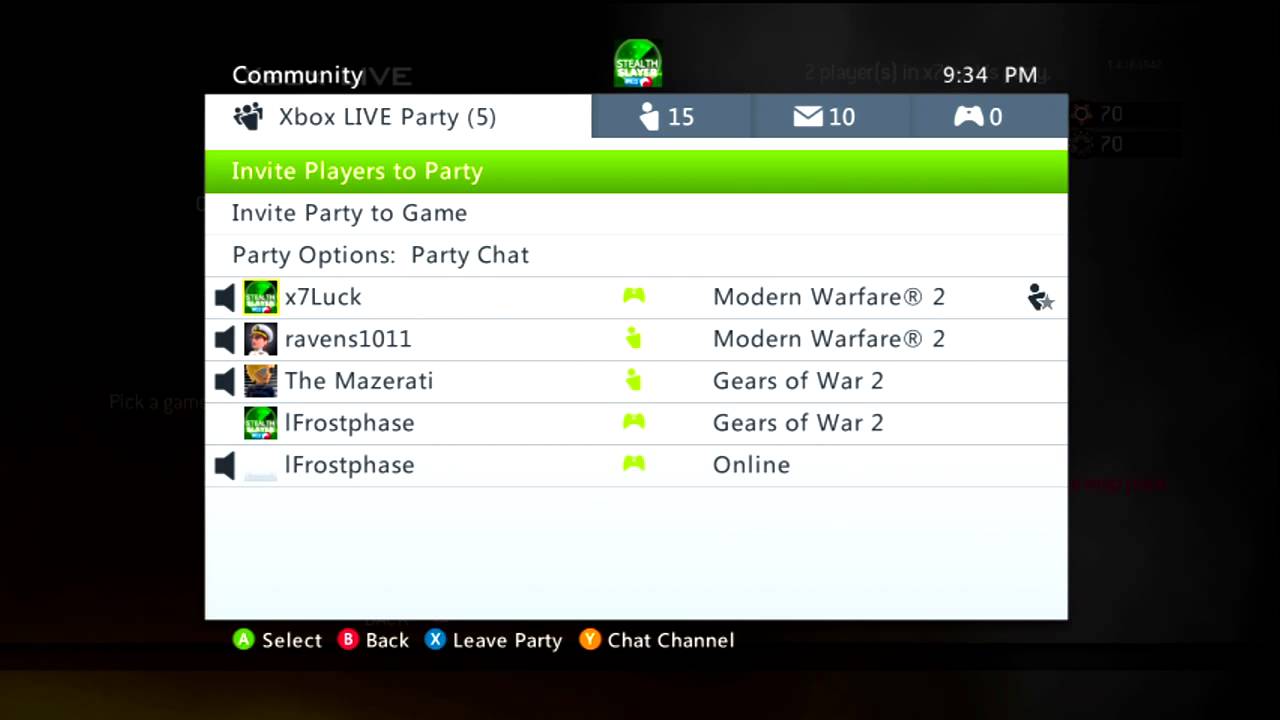Image resolution: width=1280 pixels, height=720 pixels.
Task: Click the green controller icon on x7Luck's row
Action: tap(634, 296)
